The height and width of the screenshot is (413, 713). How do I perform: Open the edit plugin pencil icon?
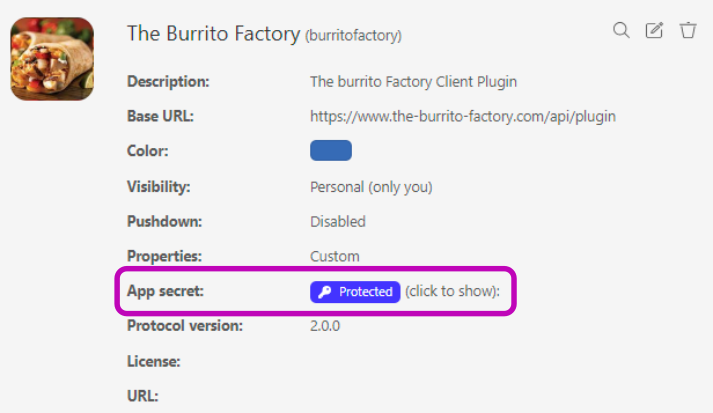coord(654,30)
